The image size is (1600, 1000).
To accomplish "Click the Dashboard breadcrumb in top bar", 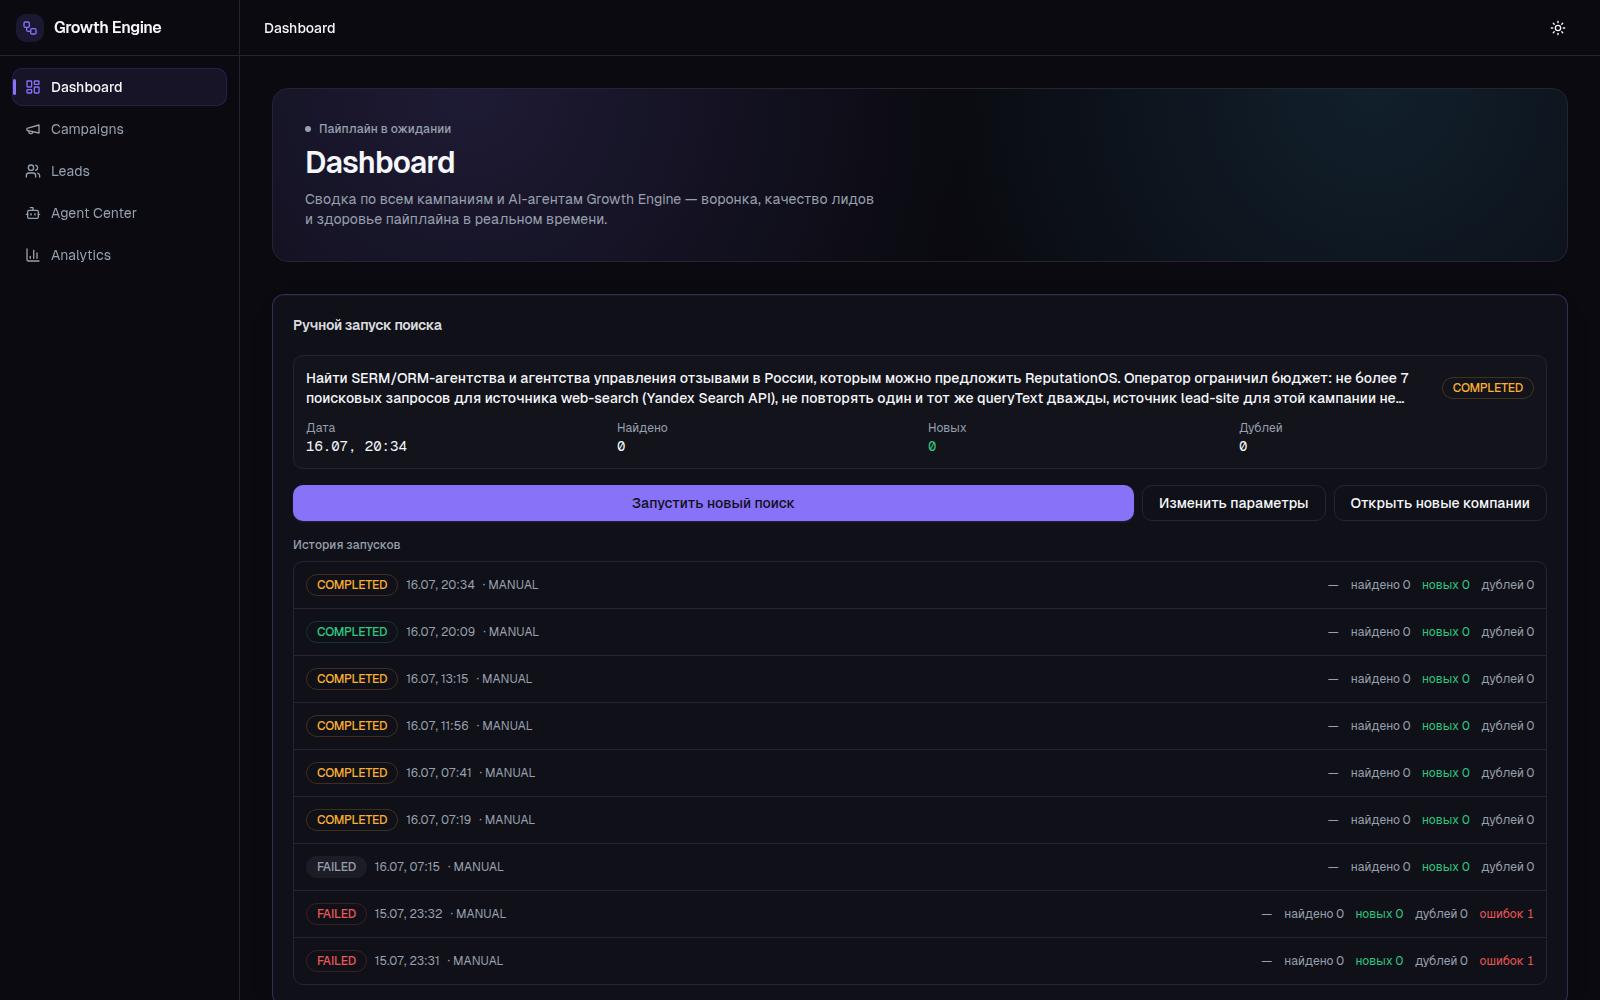I will click(x=300, y=28).
